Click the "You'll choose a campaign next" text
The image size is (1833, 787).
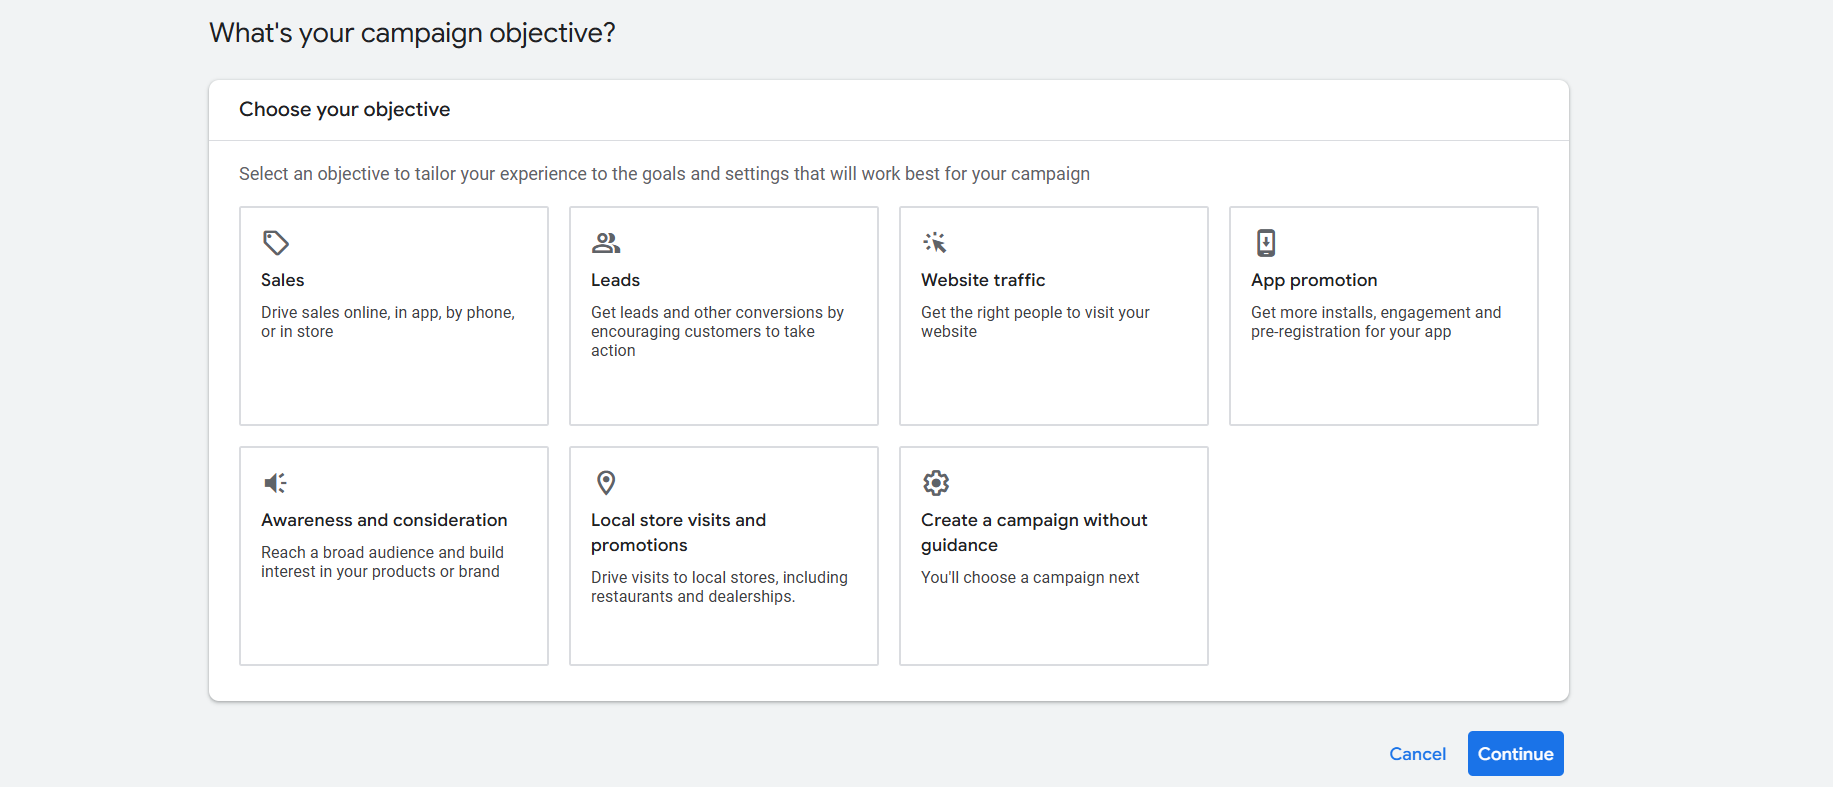(x=1030, y=578)
